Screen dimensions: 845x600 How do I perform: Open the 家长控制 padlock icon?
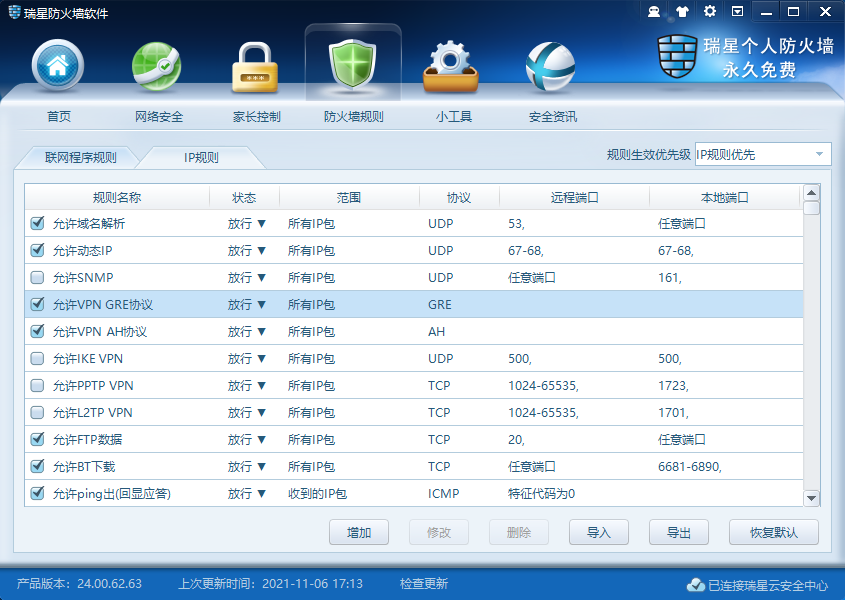[255, 67]
